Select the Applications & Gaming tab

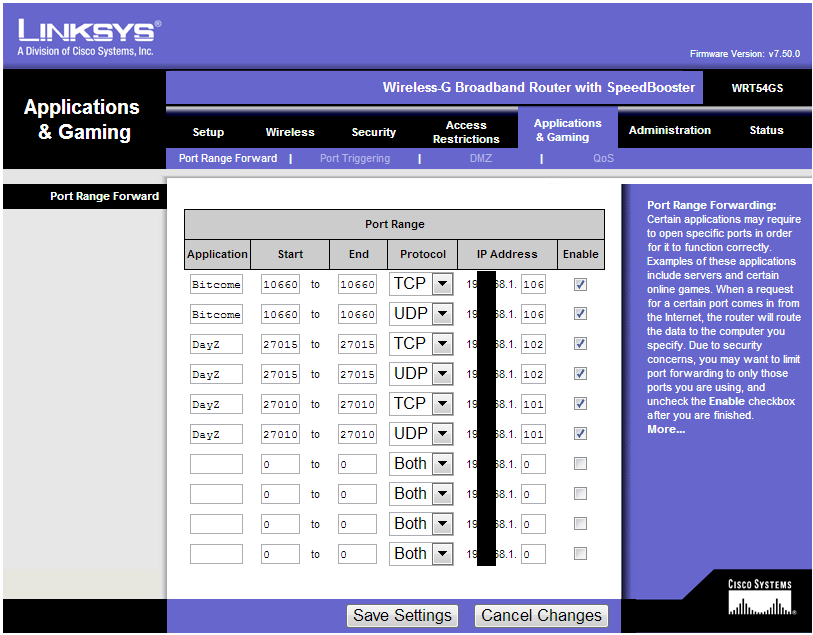(567, 130)
